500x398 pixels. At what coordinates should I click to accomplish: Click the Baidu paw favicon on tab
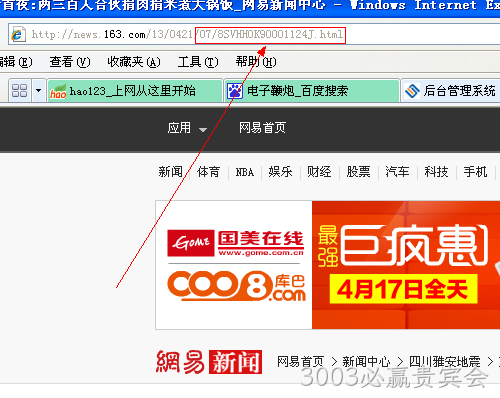235,91
